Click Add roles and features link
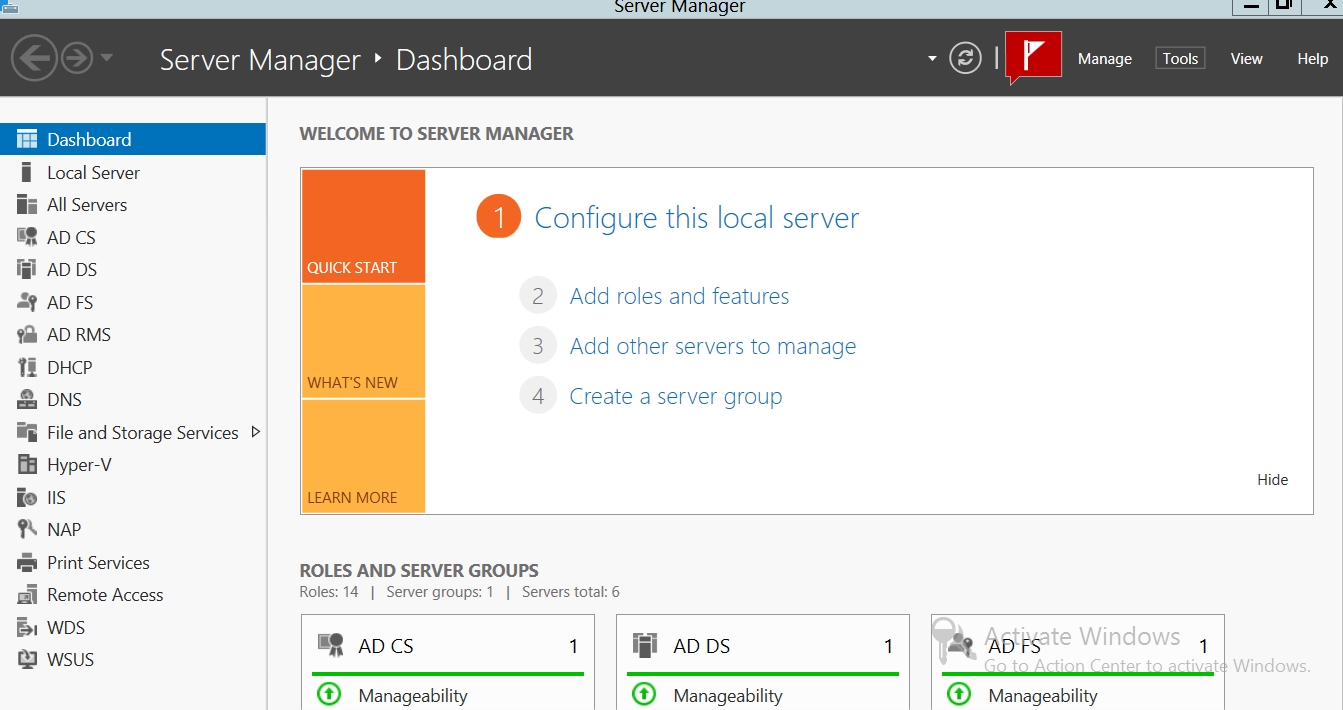 click(x=679, y=296)
